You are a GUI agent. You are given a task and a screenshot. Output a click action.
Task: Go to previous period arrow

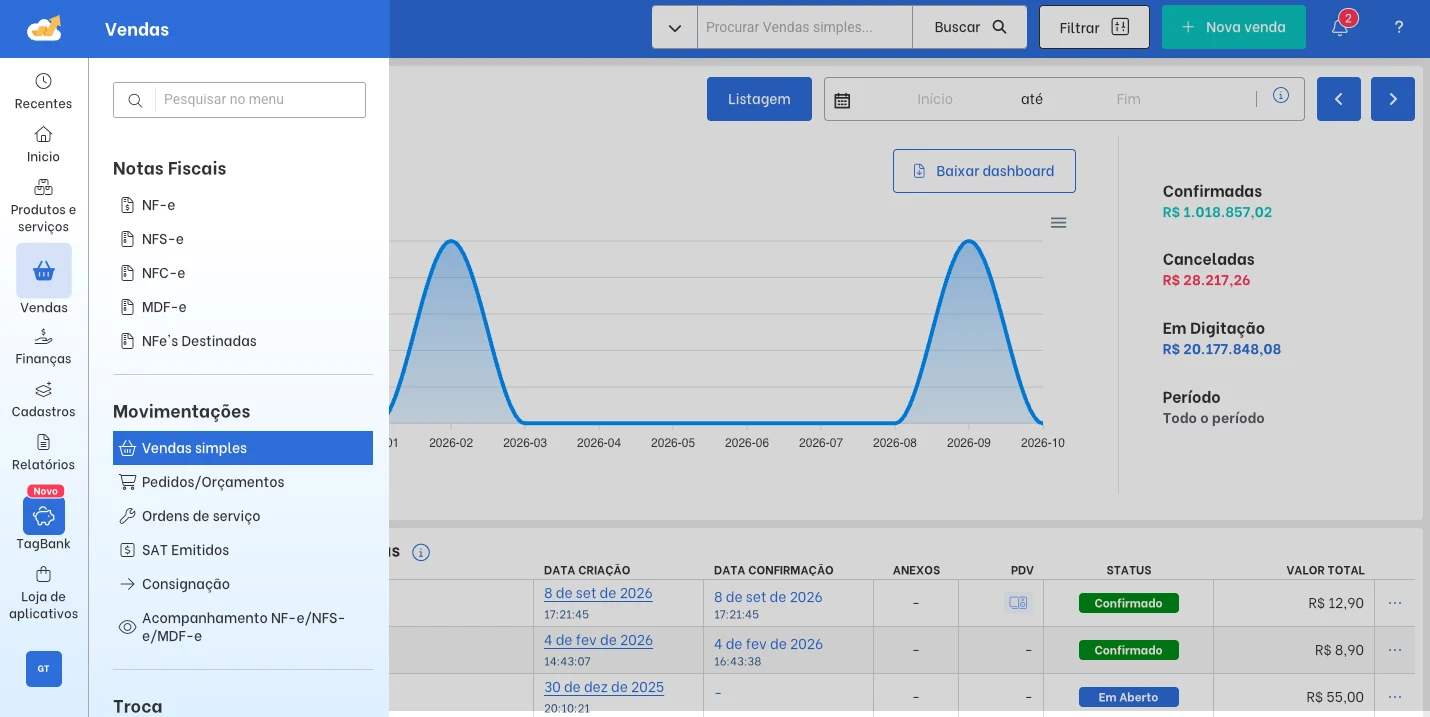point(1339,99)
